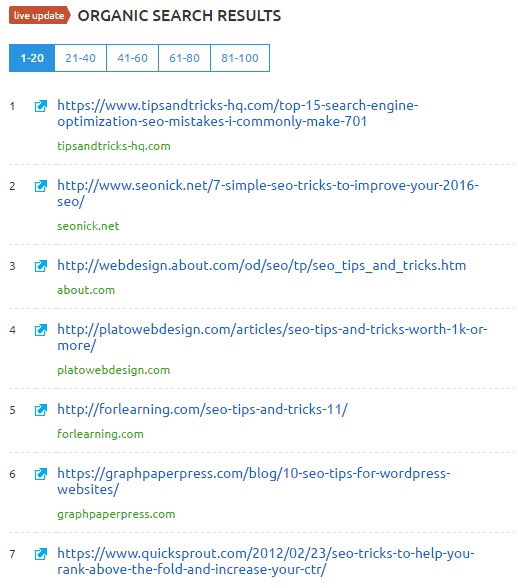Switch to the 61-80 results tab
Screen dimensions: 518x588
click(x=184, y=58)
